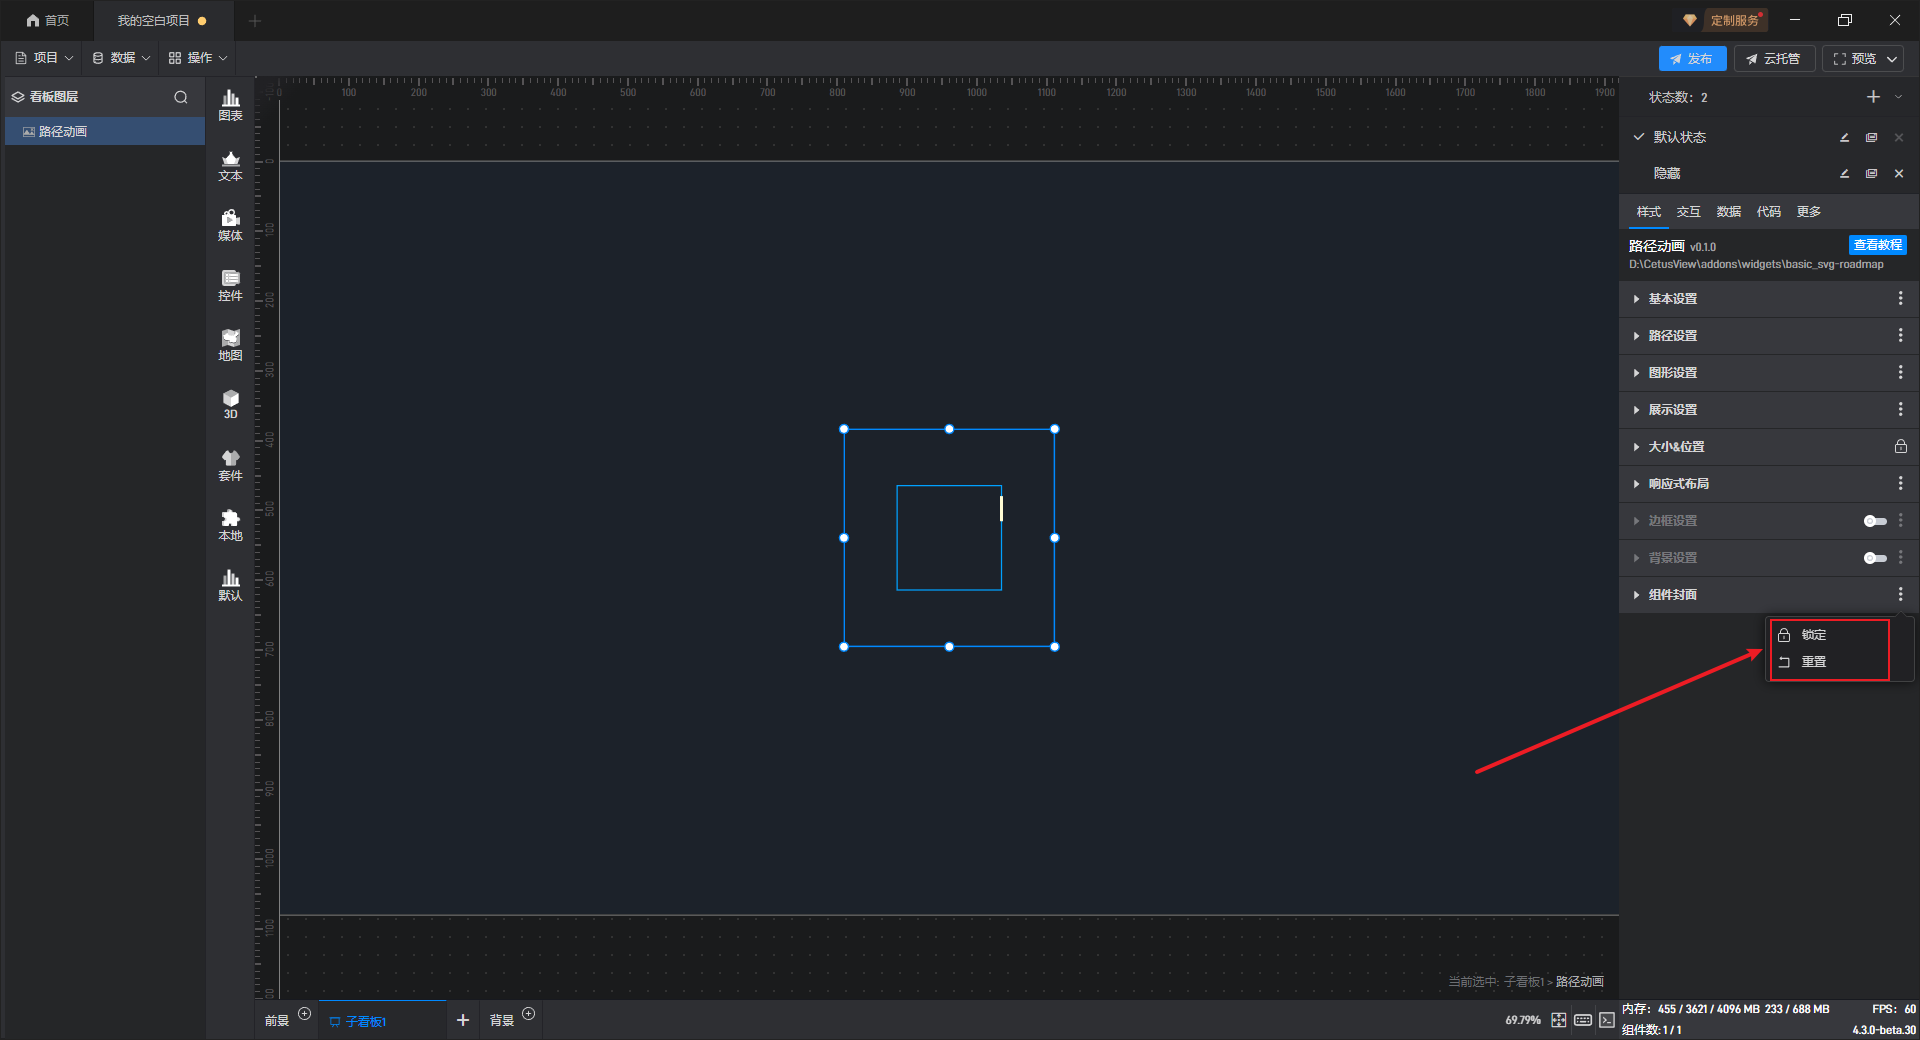Click the 定制服务 button

pyautogui.click(x=1734, y=20)
